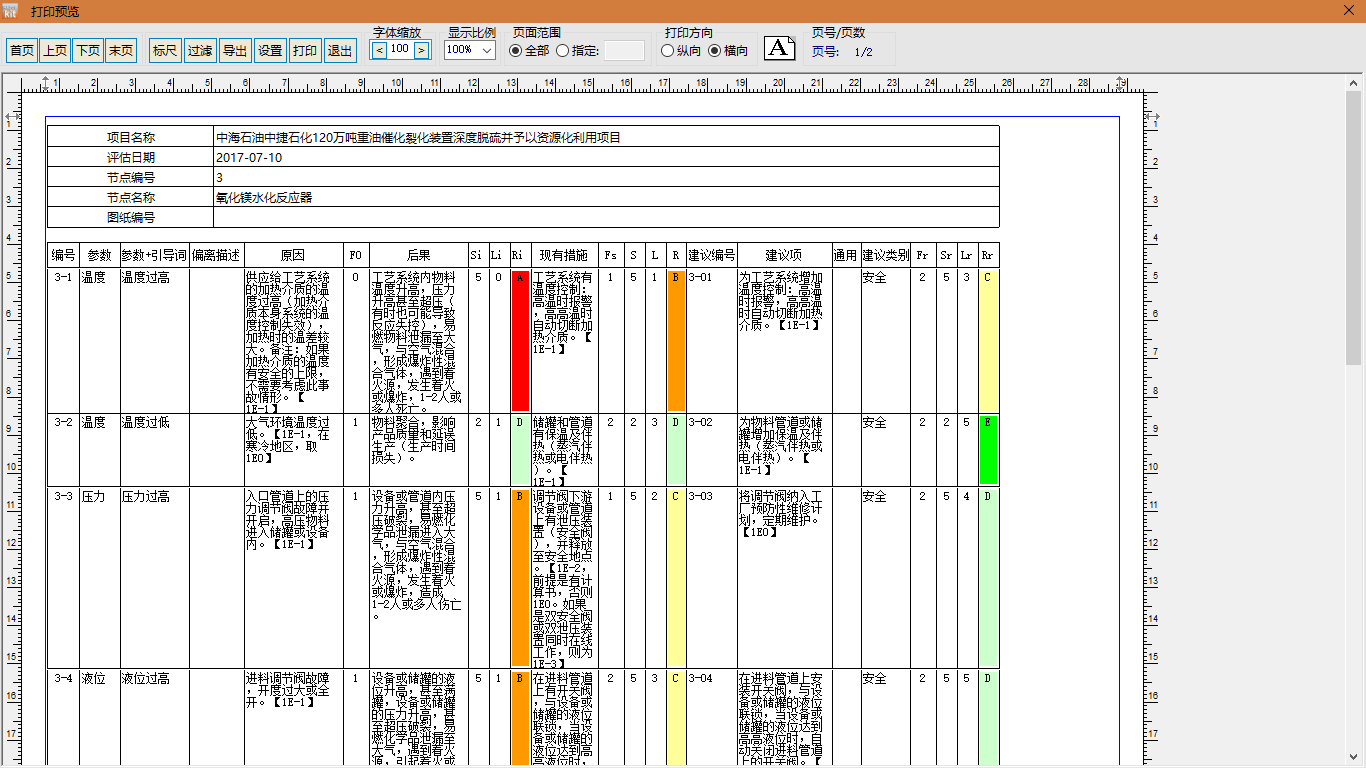1366x768 pixels.
Task: Toggle the ruler with 标尺 button
Action: pyautogui.click(x=165, y=50)
